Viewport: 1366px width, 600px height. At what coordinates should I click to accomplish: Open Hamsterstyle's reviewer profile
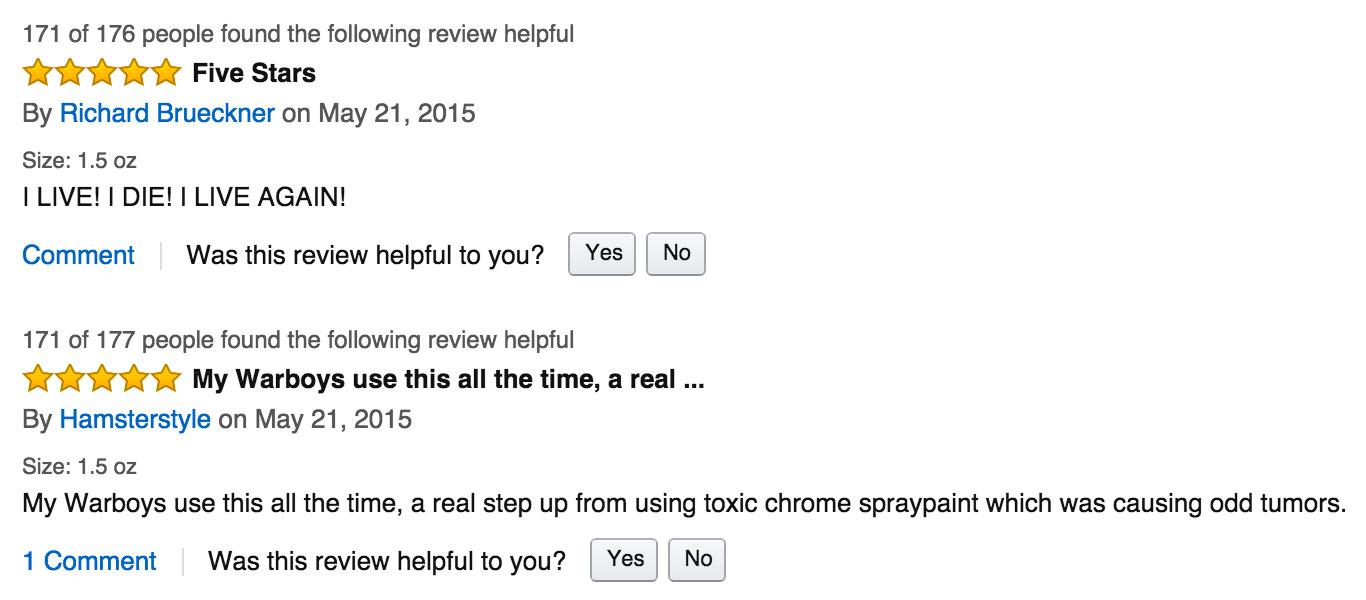coord(135,418)
